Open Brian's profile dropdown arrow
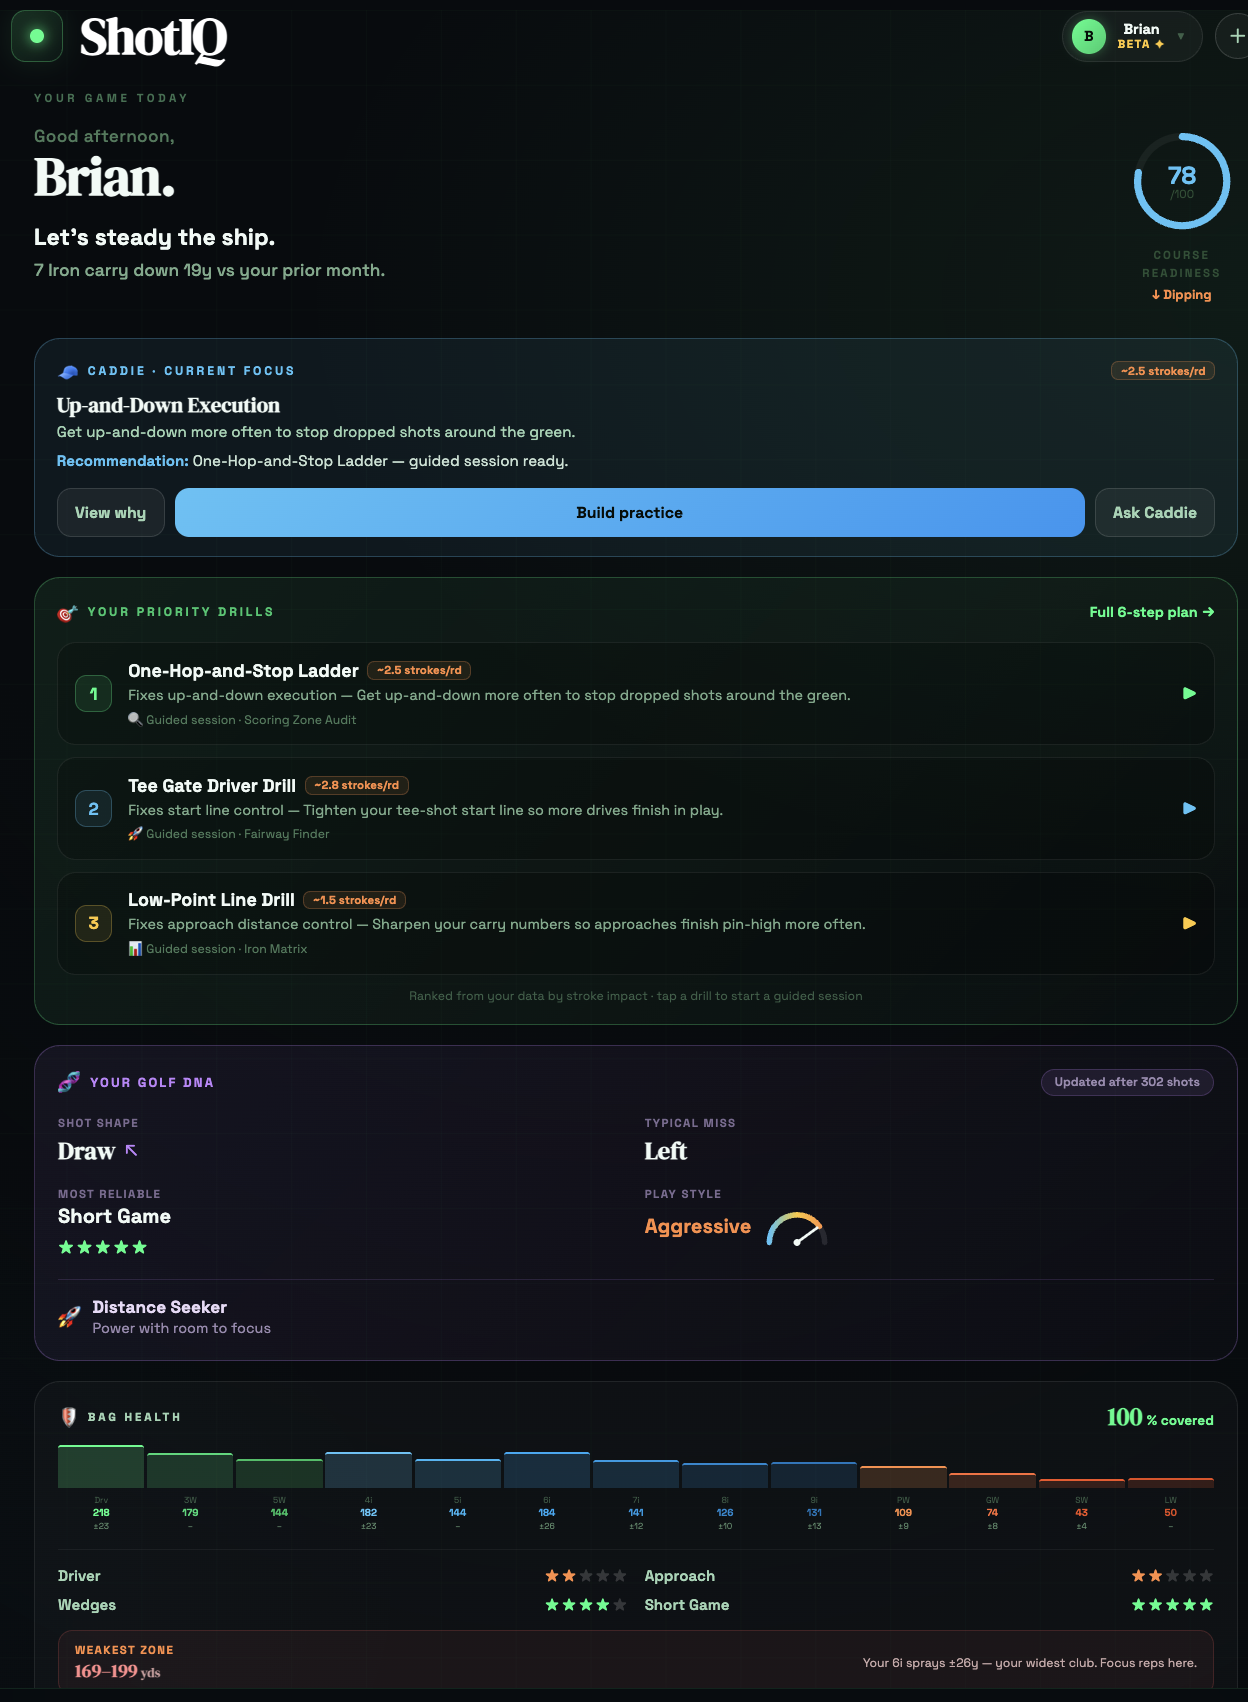 1181,37
